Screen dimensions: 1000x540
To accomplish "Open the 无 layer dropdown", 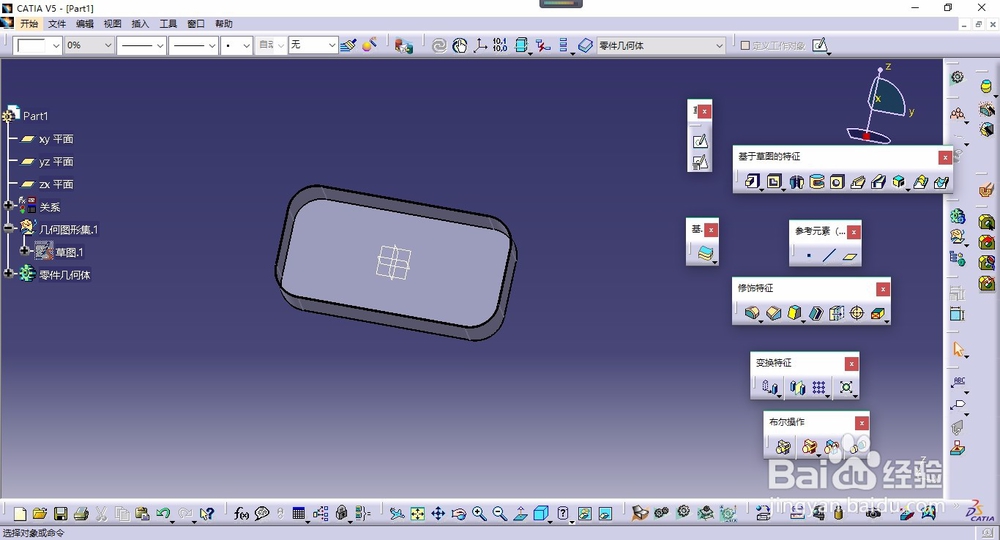I will [x=332, y=45].
